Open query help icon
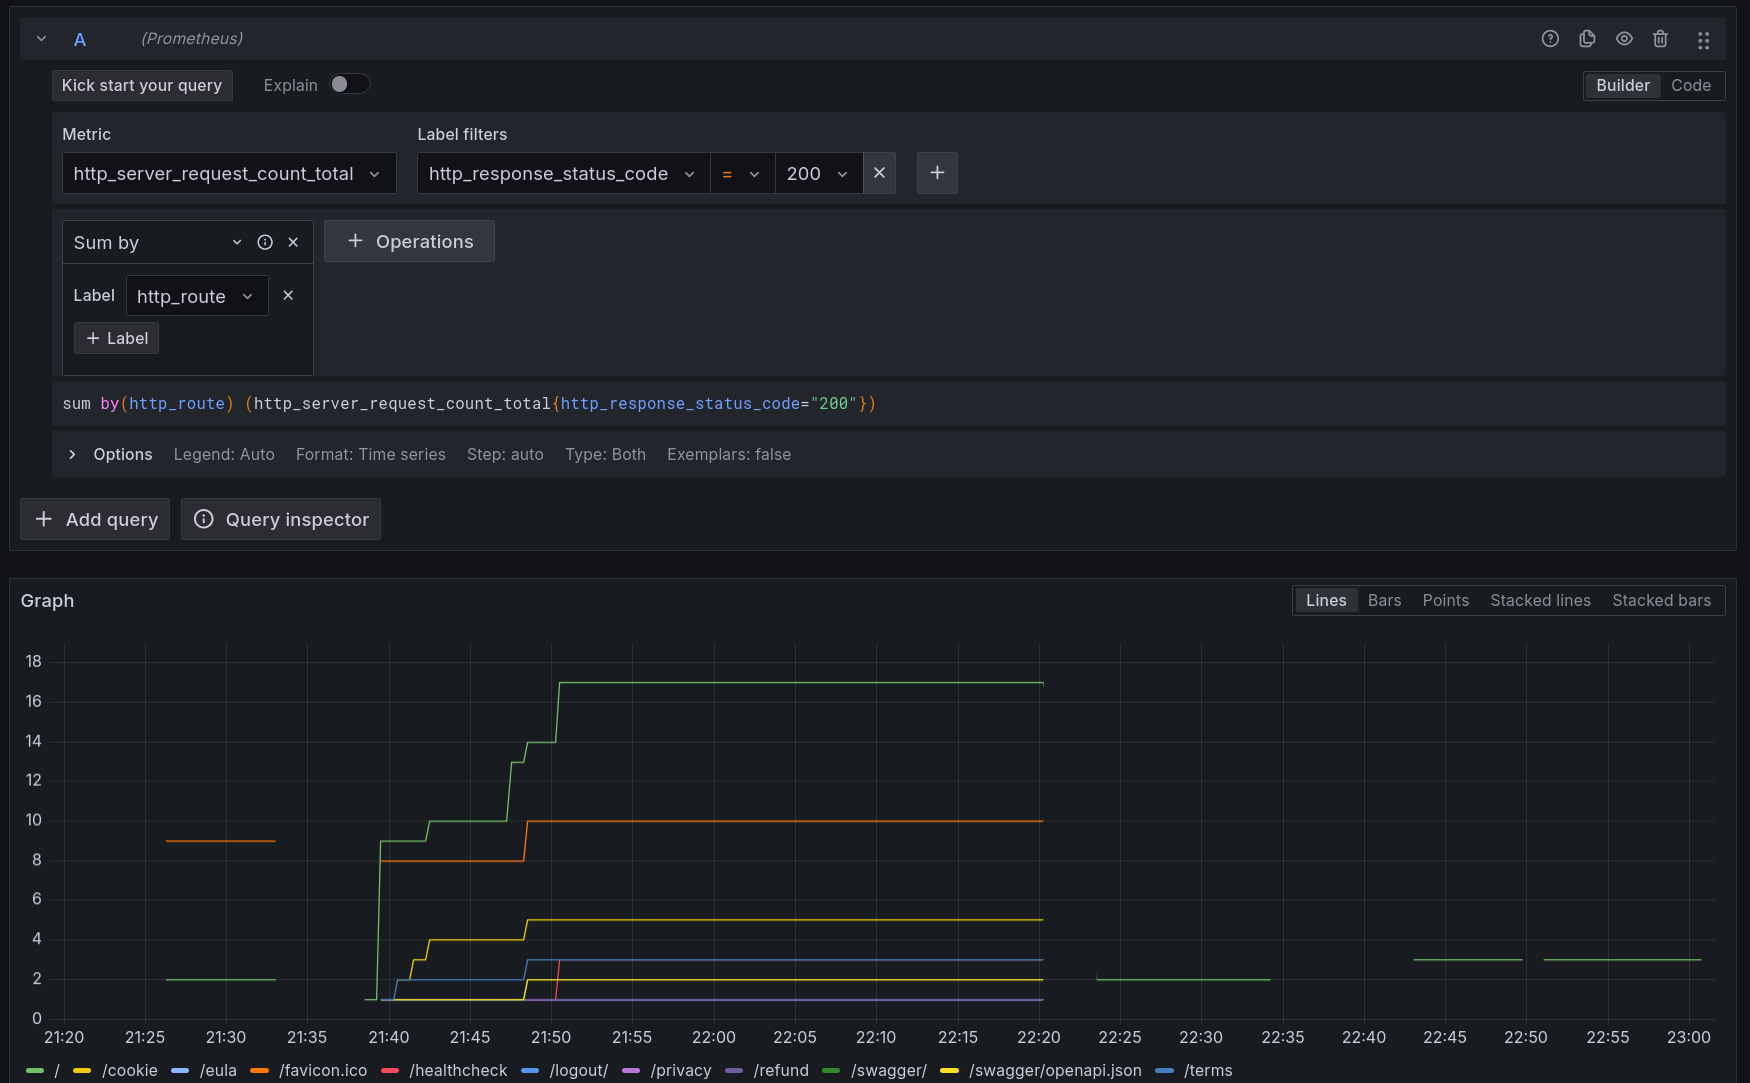Viewport: 1750px width, 1083px height. click(x=1550, y=39)
